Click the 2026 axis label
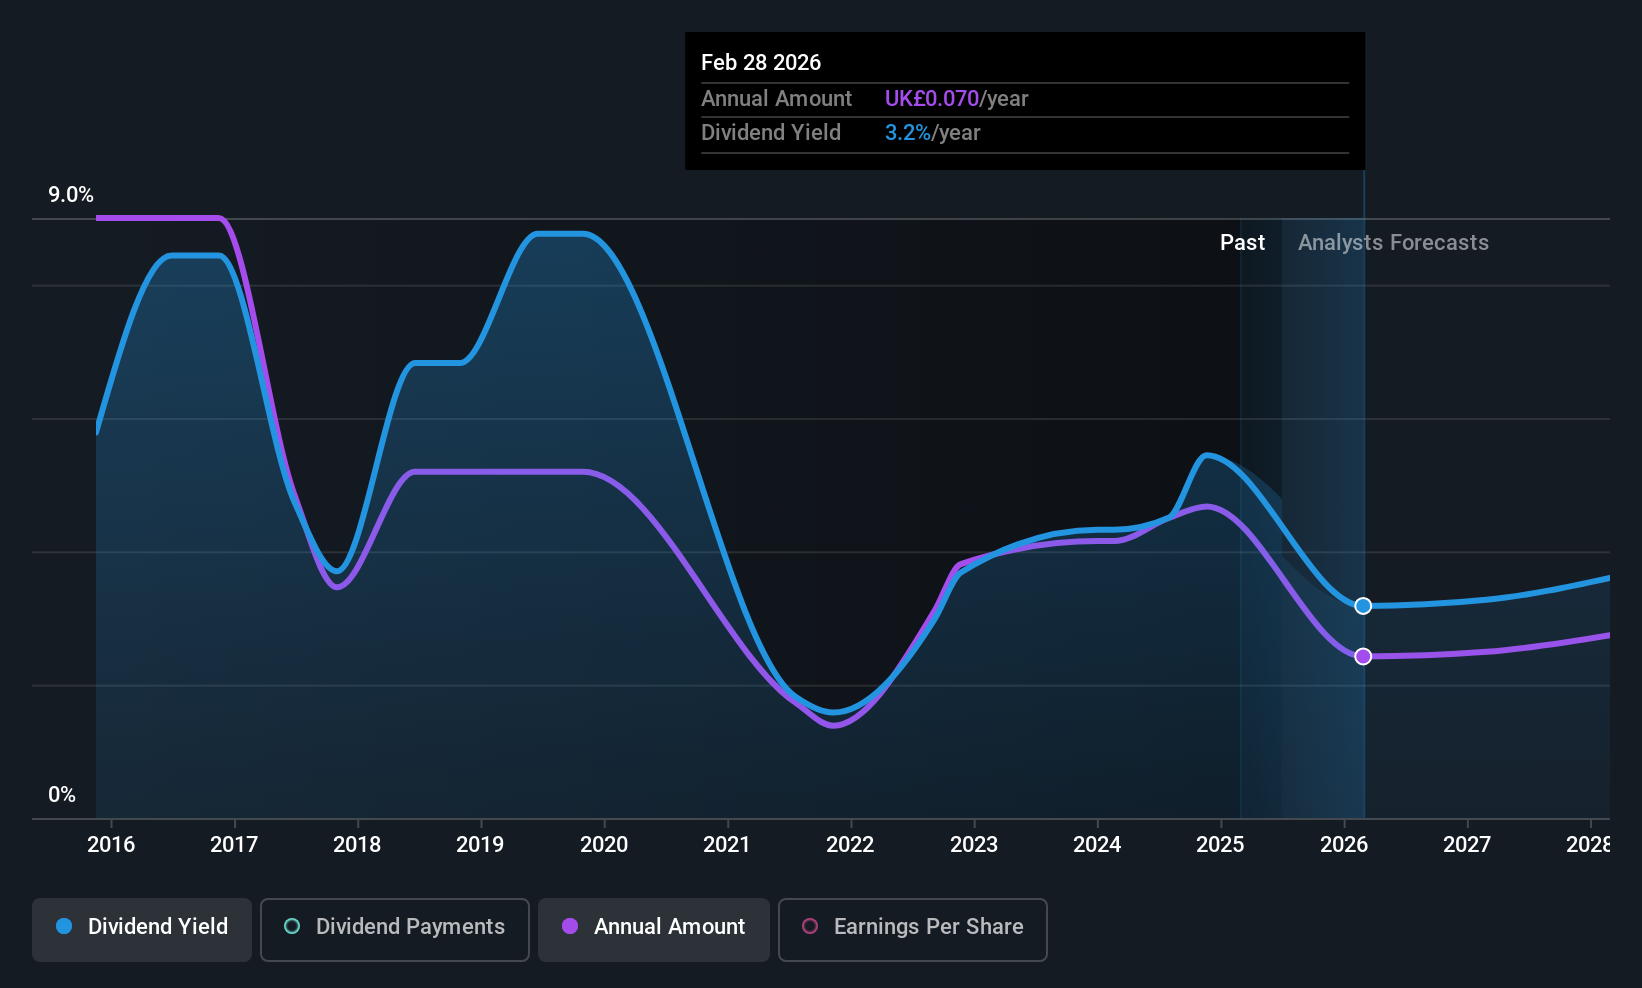The height and width of the screenshot is (988, 1642). coord(1344,845)
